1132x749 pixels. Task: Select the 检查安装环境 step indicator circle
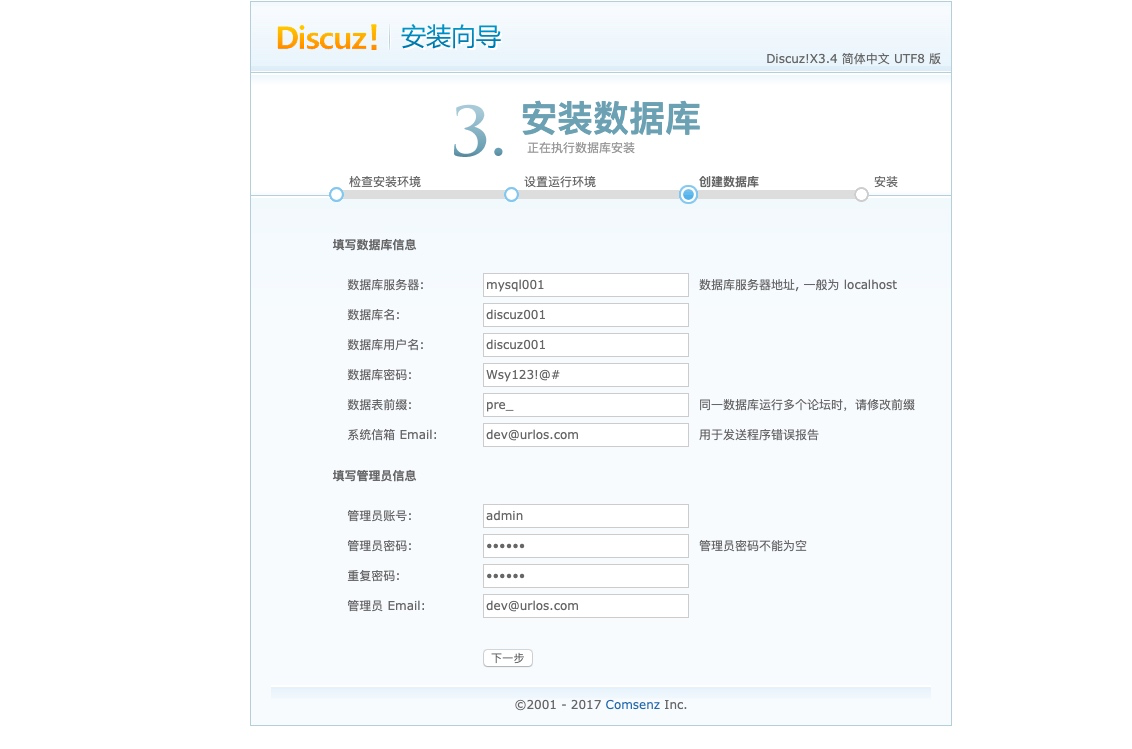(x=336, y=194)
